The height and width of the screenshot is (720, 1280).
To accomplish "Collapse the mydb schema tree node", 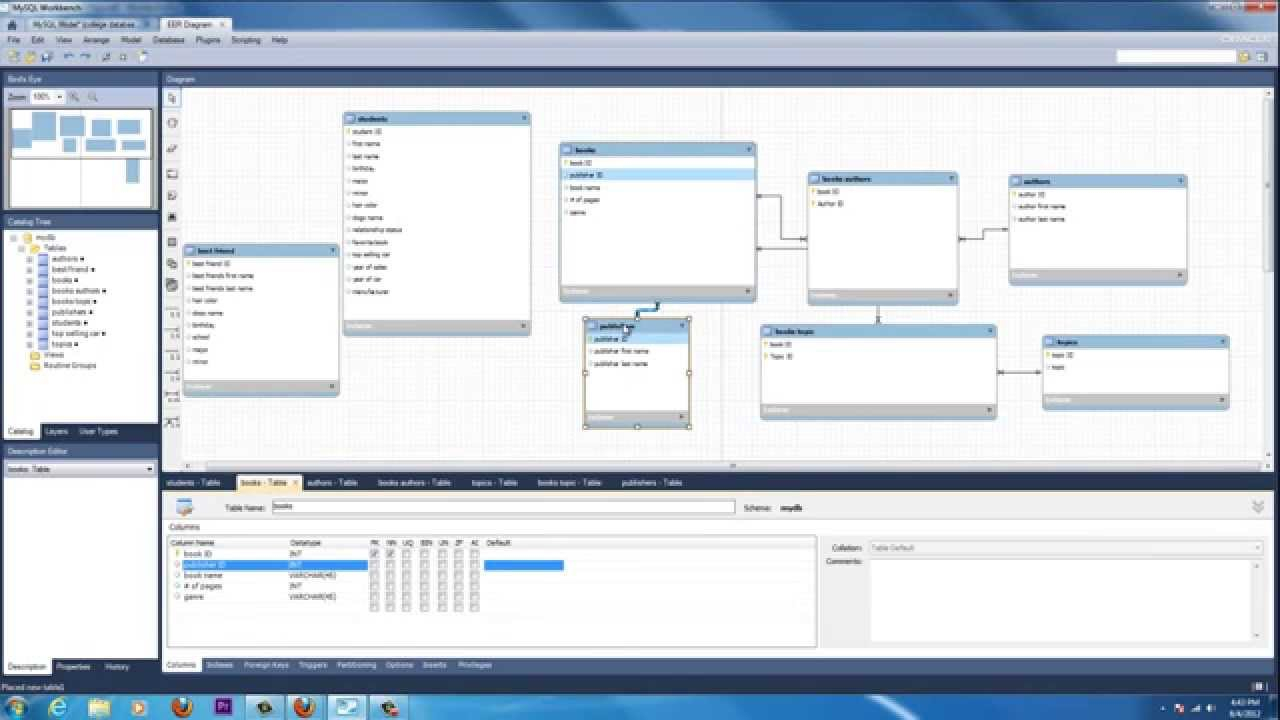I will click(x=14, y=238).
